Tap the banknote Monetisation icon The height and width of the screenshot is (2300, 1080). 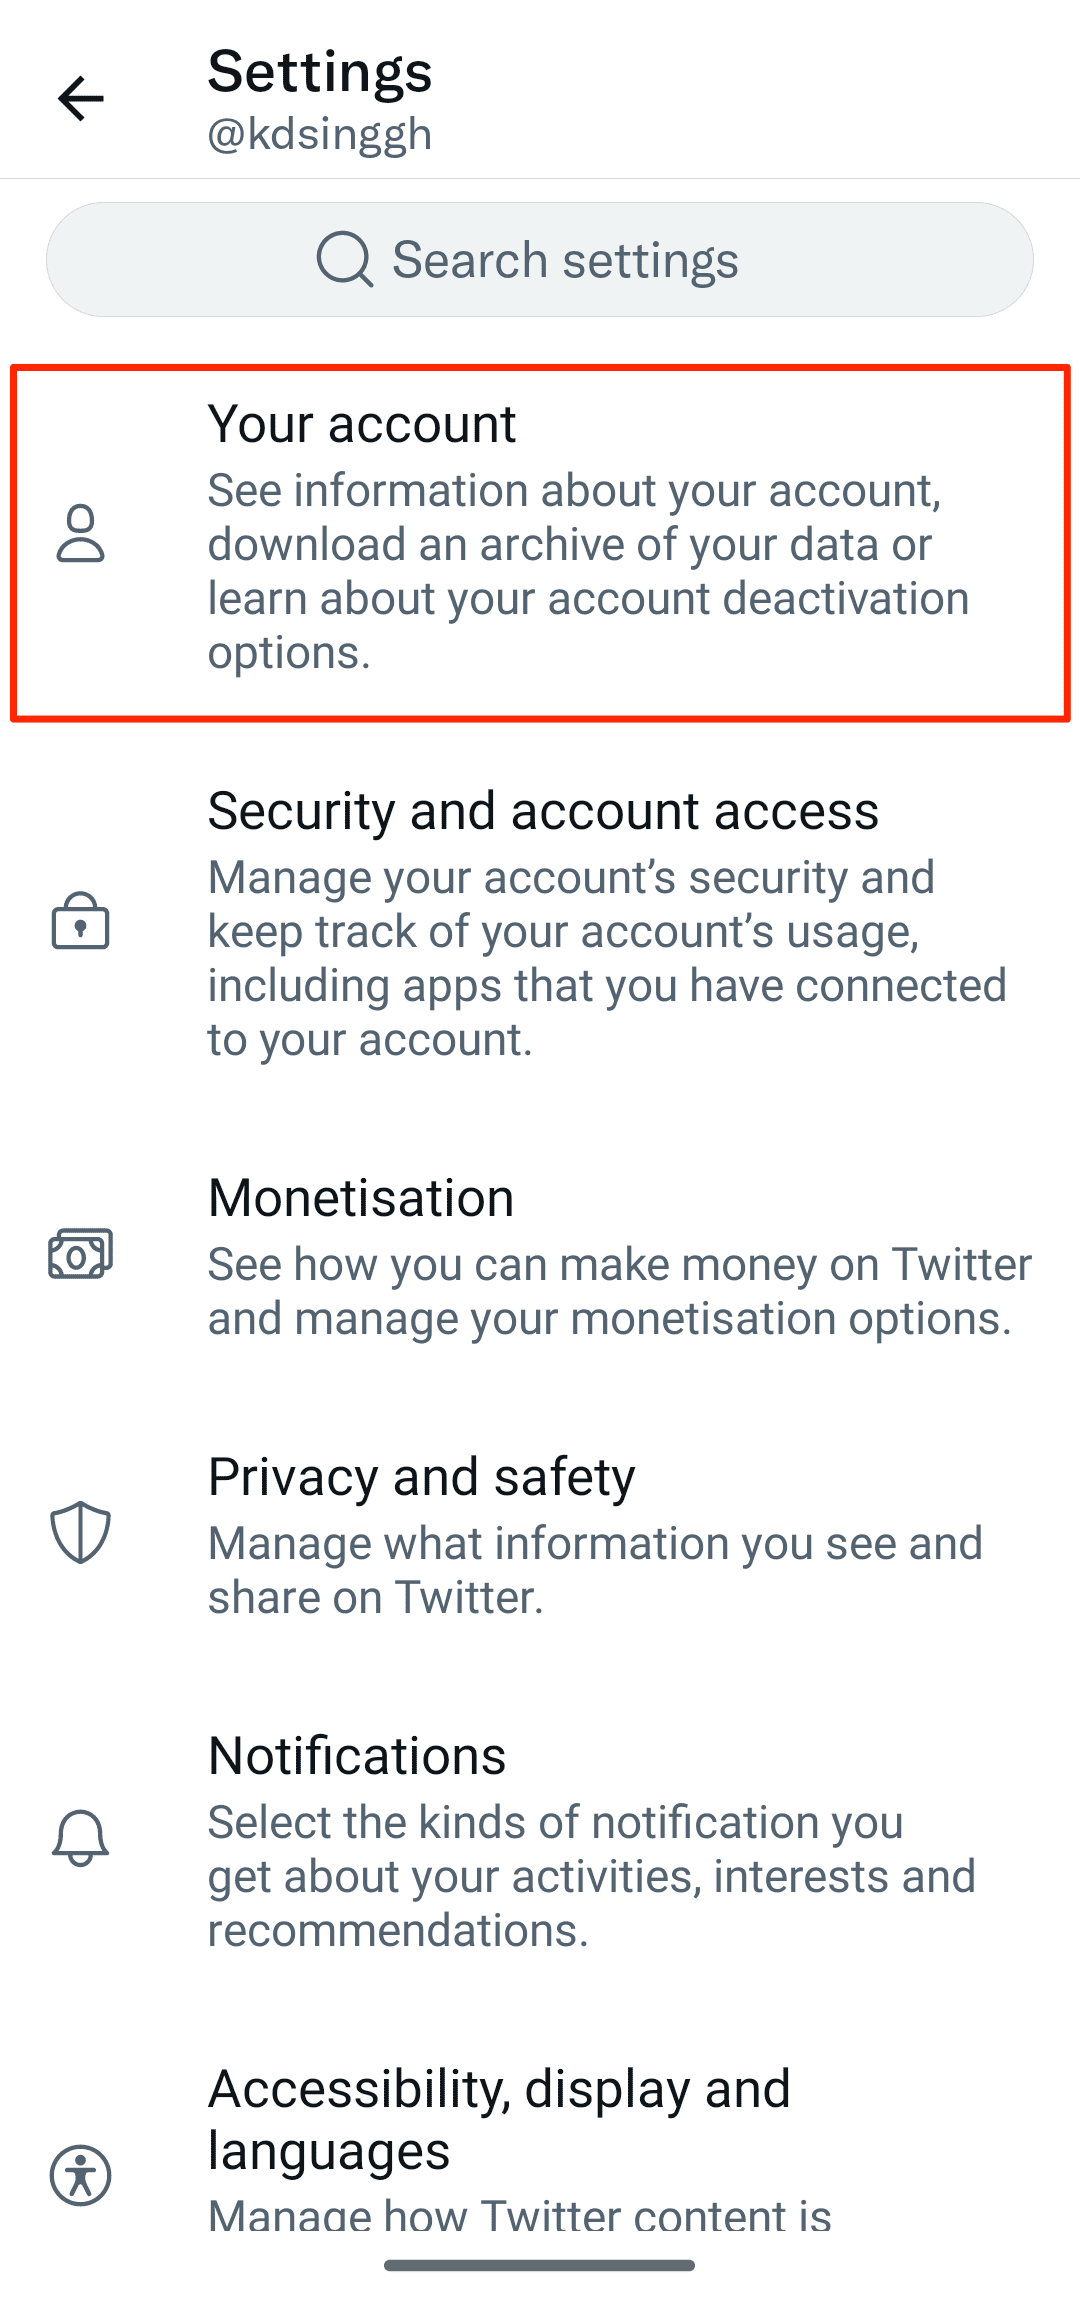(80, 1254)
